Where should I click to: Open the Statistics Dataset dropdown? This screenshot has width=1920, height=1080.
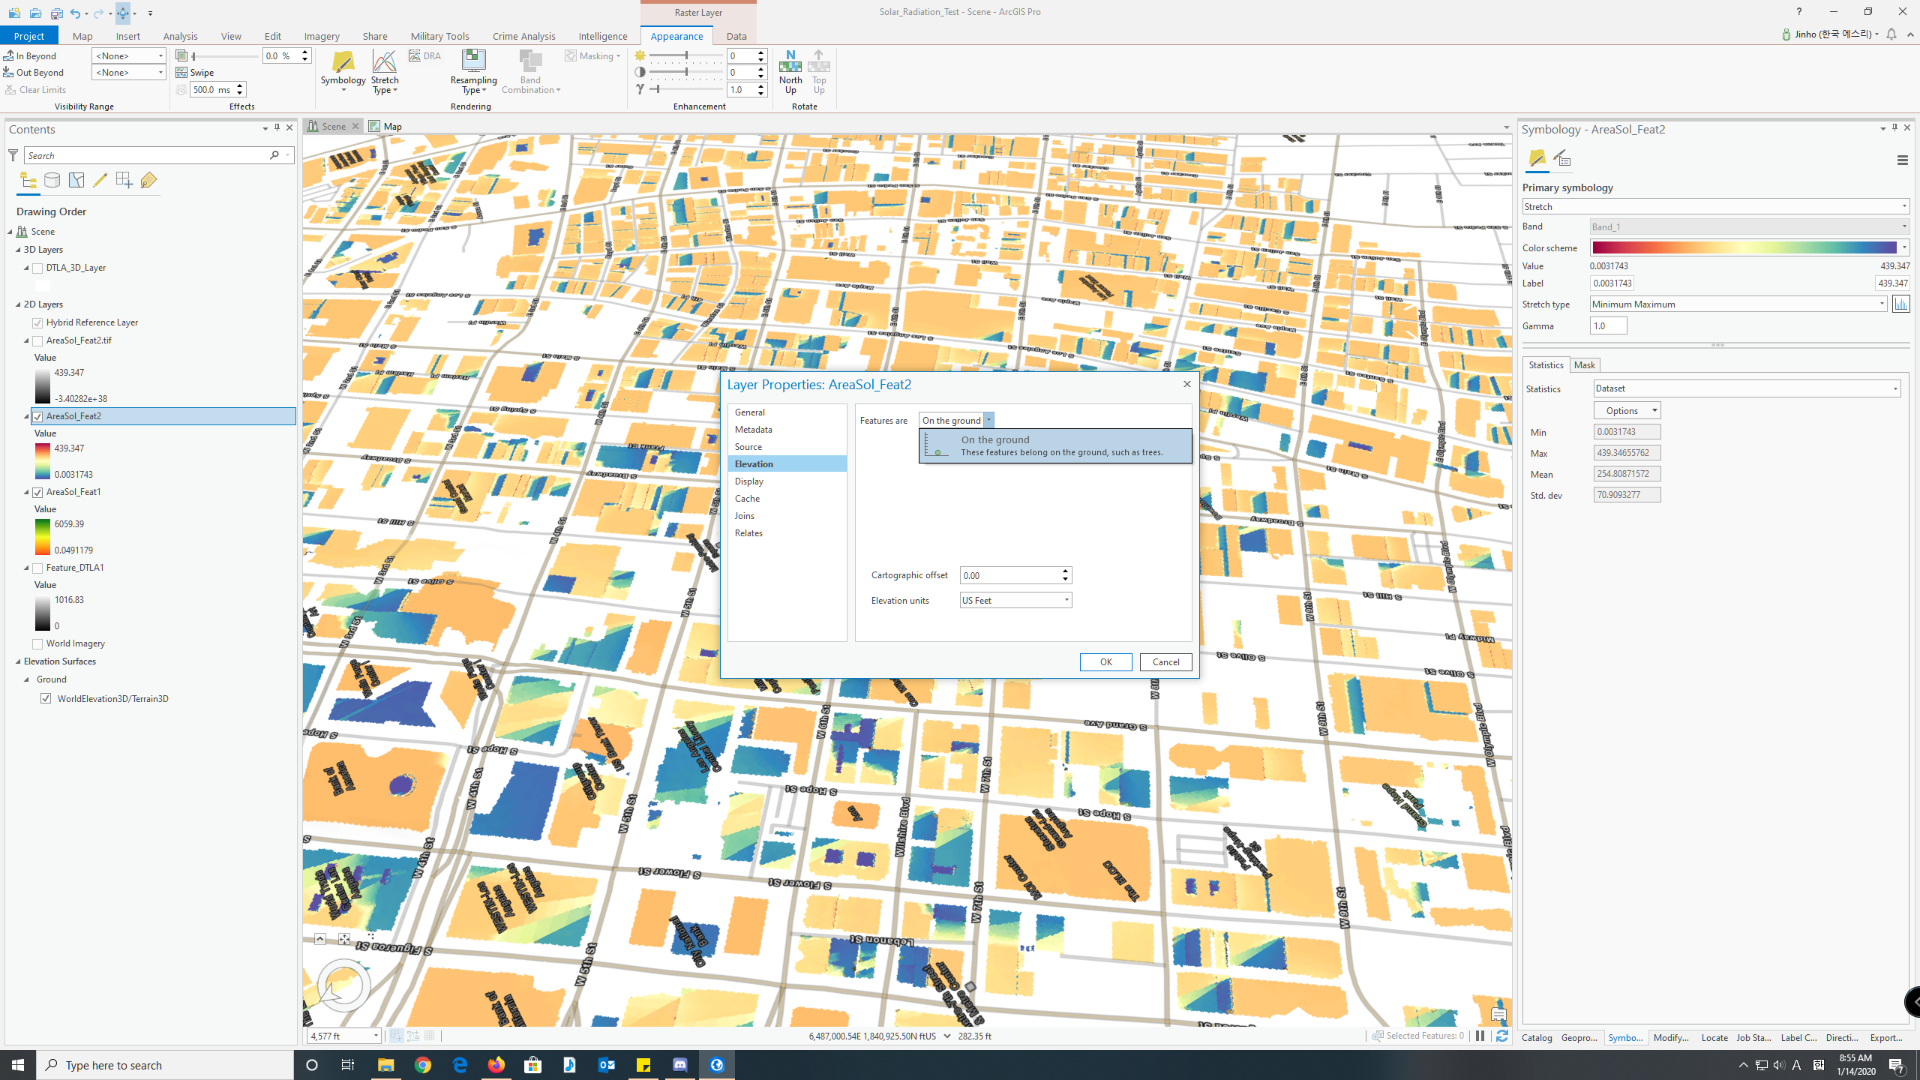tap(1746, 389)
